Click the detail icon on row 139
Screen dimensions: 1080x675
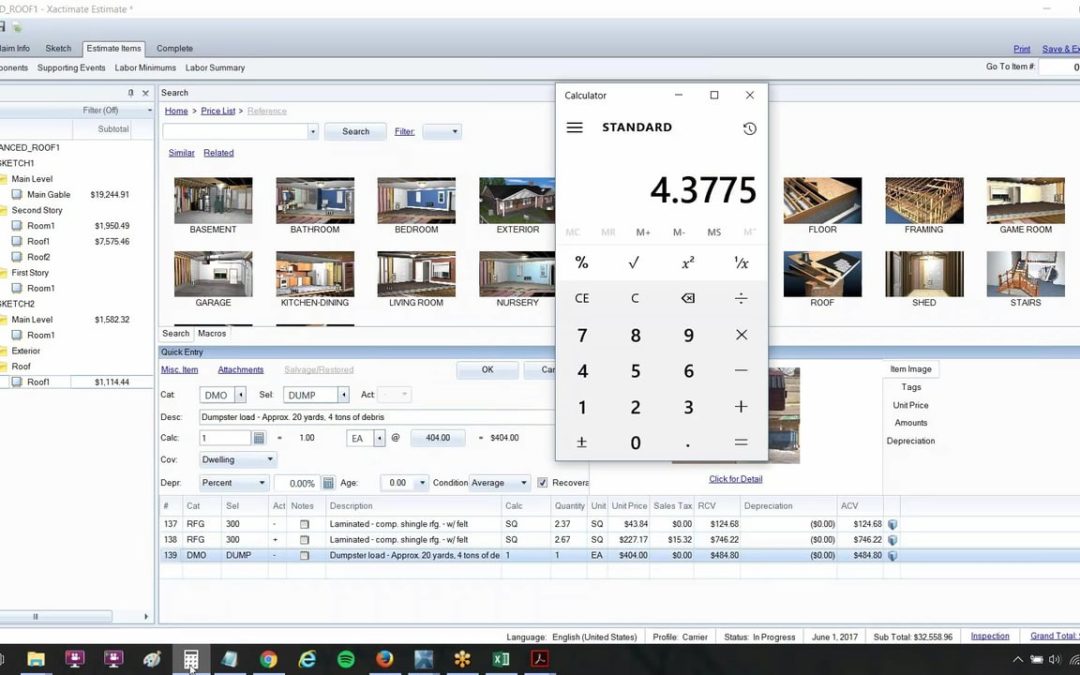892,555
